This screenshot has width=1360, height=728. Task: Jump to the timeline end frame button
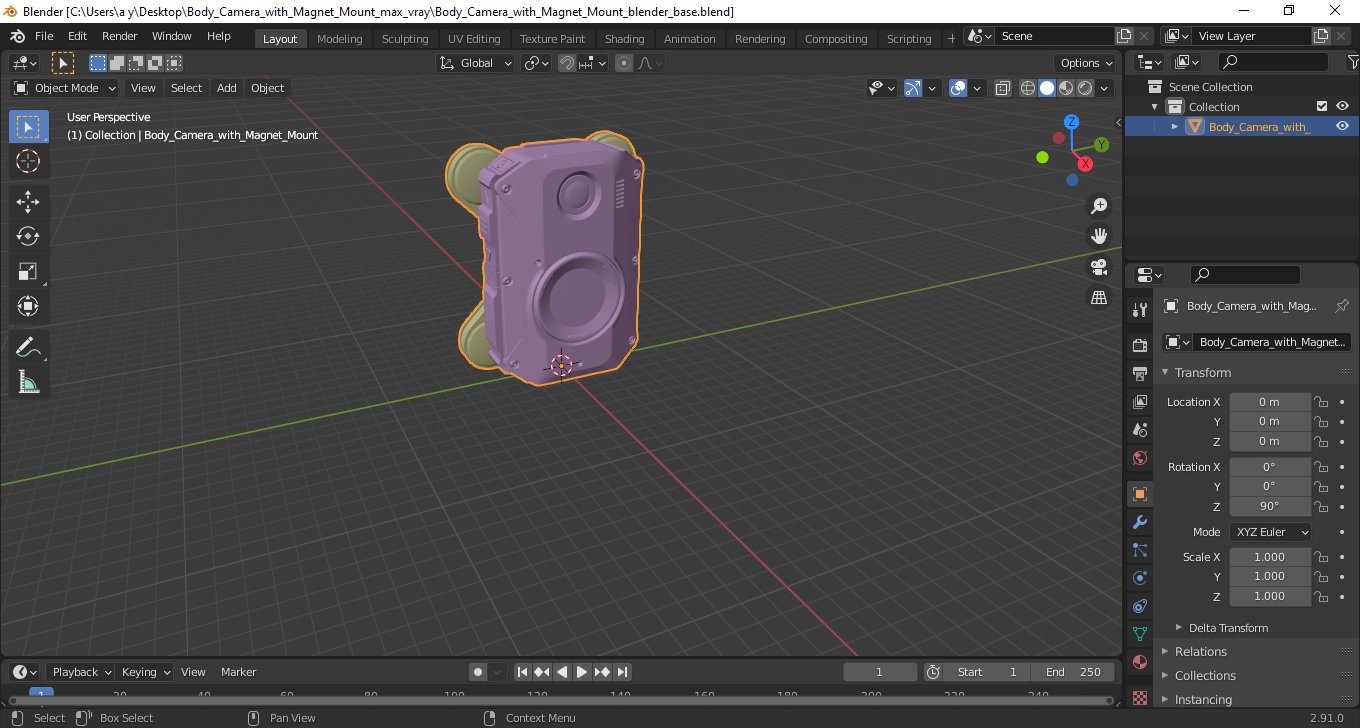622,672
